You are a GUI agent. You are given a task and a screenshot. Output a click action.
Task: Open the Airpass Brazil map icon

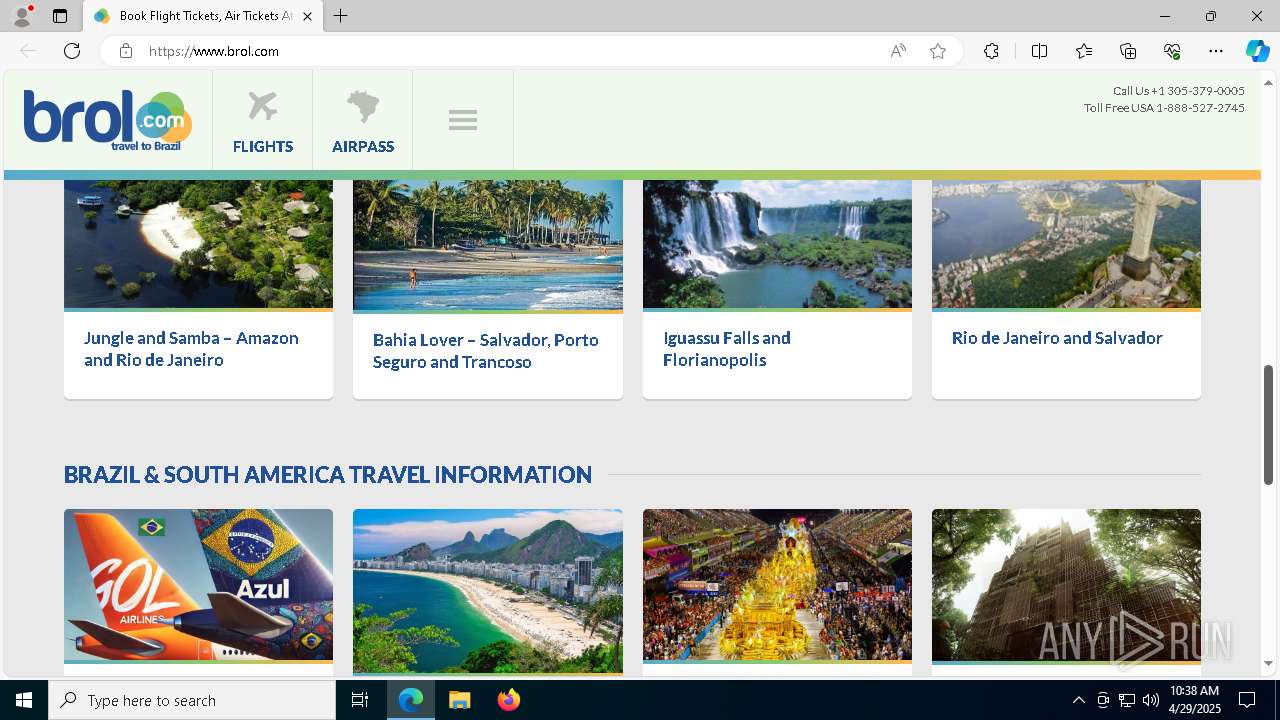(x=363, y=106)
